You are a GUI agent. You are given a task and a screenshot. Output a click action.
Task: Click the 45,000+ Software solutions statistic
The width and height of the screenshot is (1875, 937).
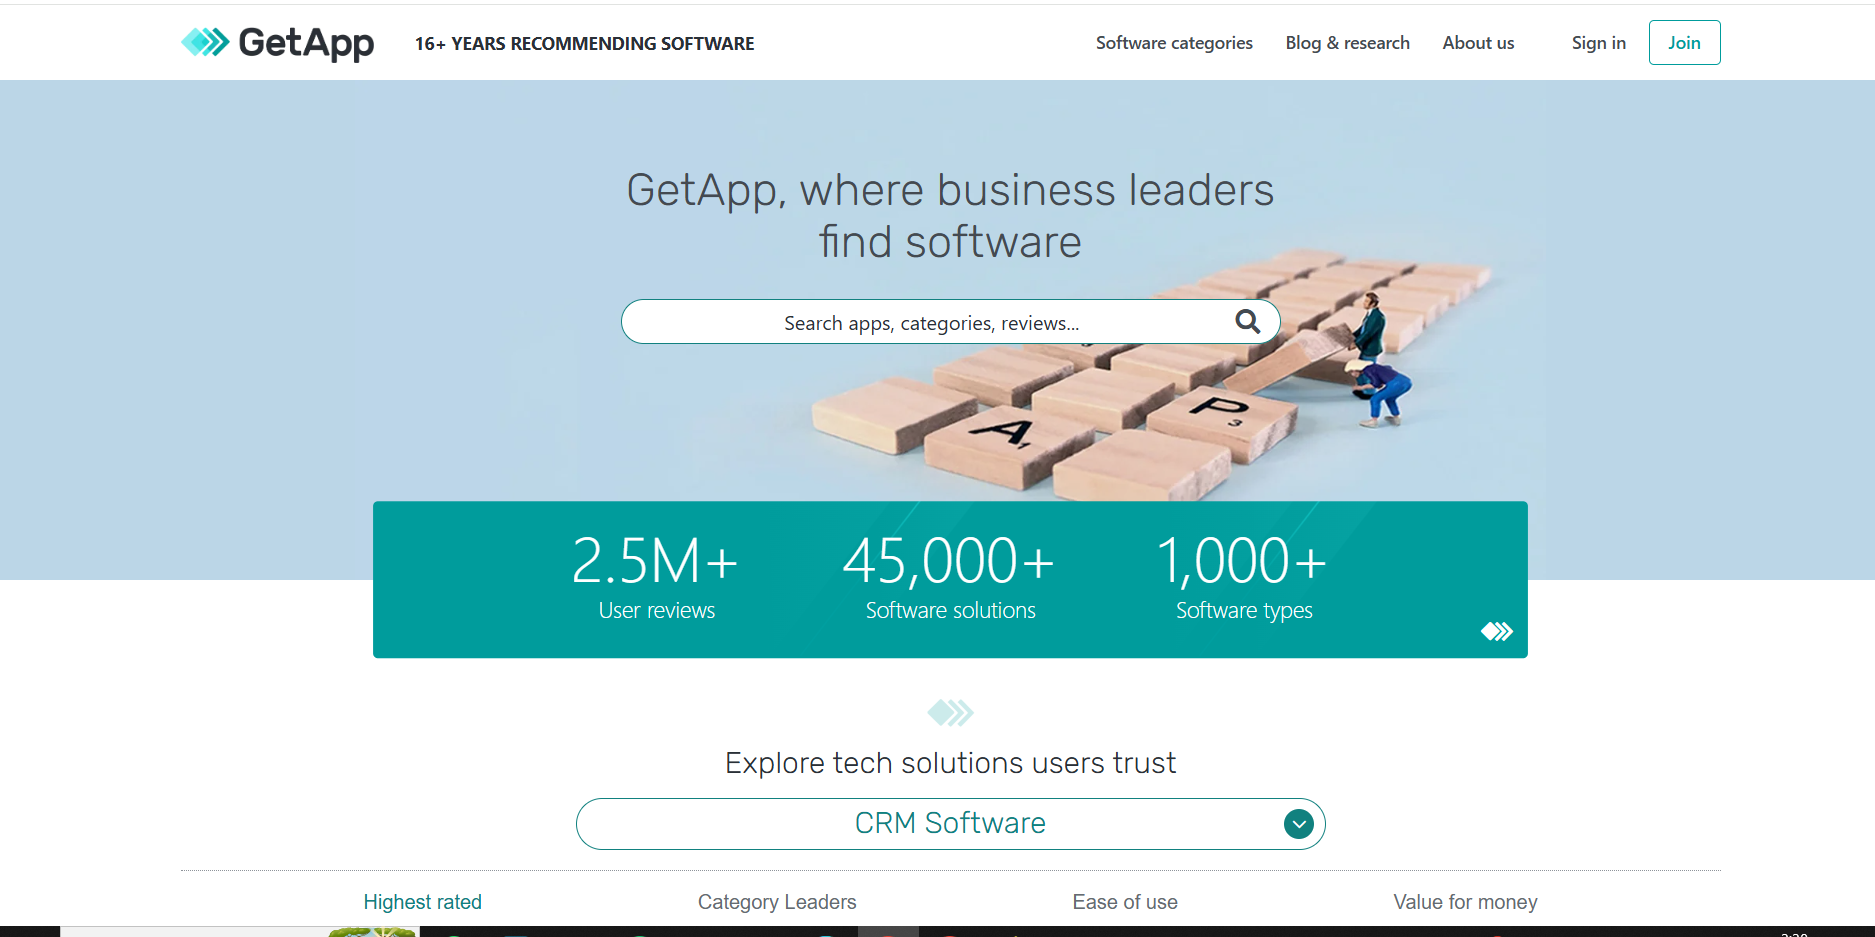(x=950, y=577)
